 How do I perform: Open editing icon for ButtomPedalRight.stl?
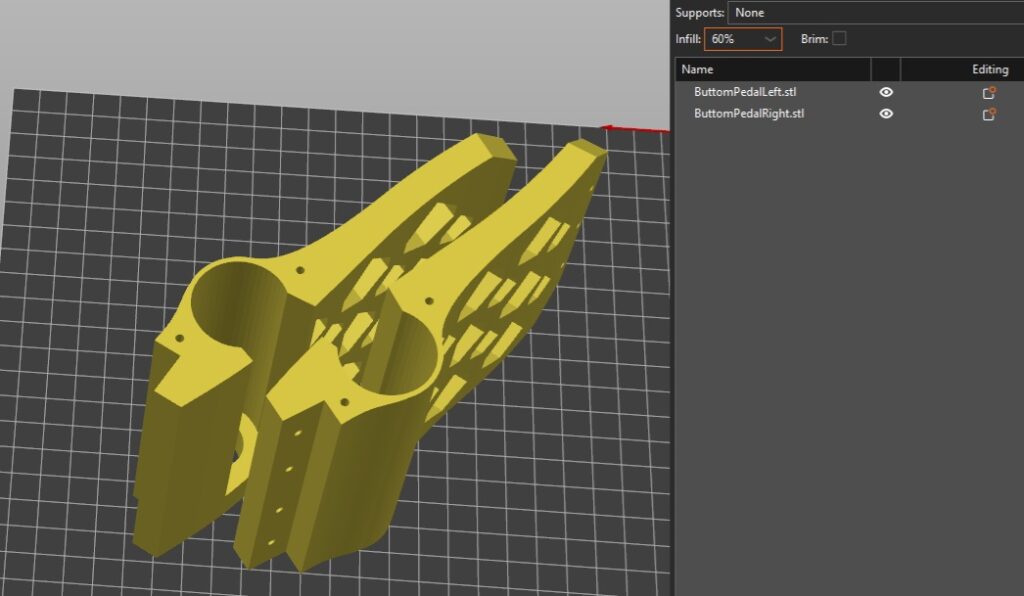[x=989, y=114]
